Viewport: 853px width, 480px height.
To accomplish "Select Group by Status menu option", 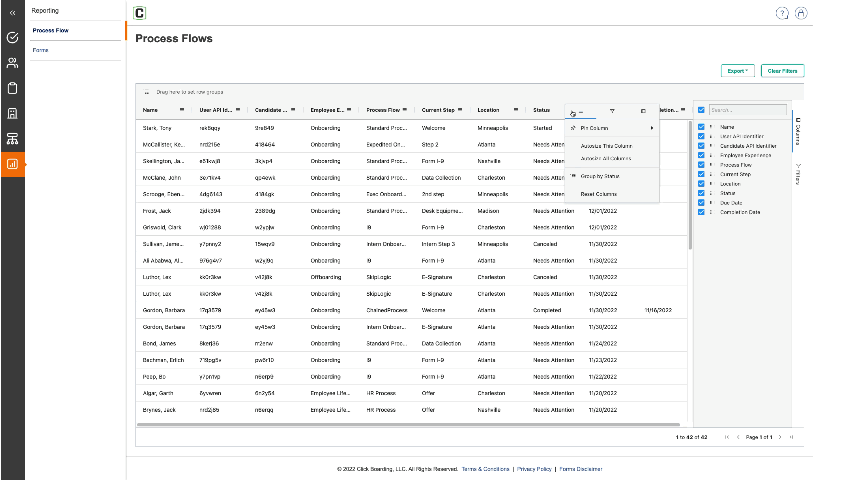I will click(x=601, y=175).
